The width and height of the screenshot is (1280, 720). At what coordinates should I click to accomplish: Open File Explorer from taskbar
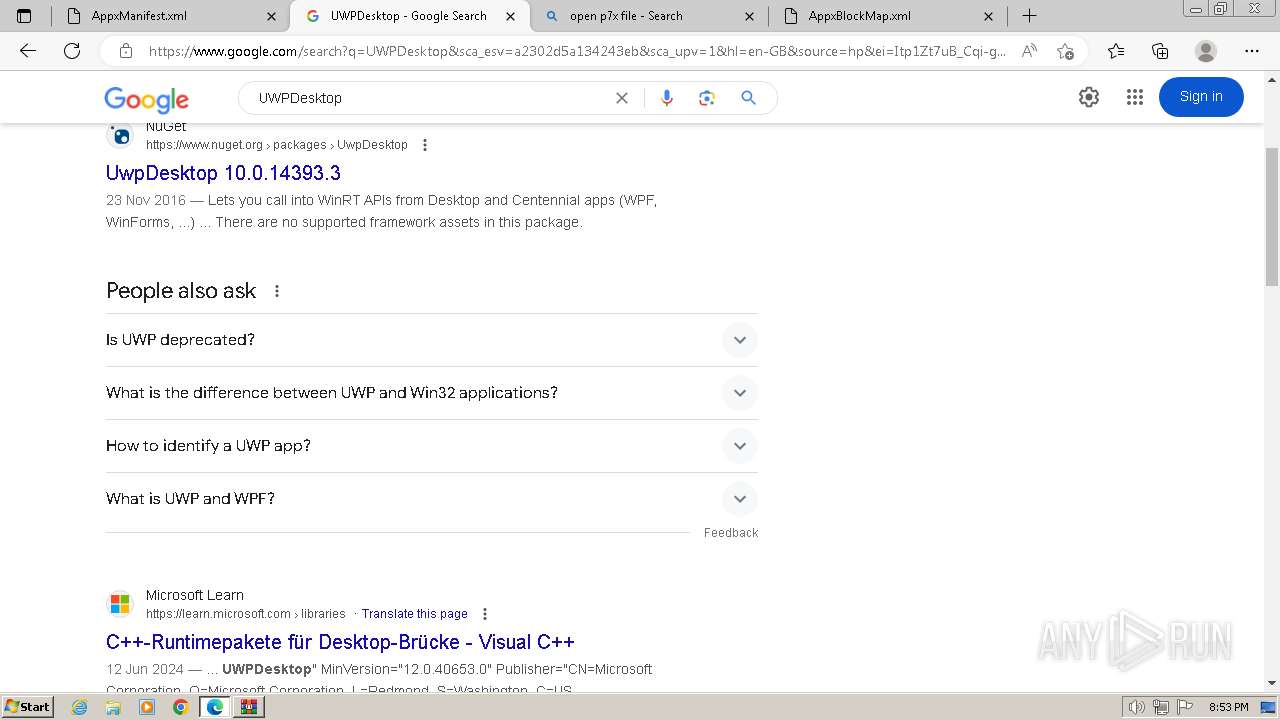tap(113, 707)
